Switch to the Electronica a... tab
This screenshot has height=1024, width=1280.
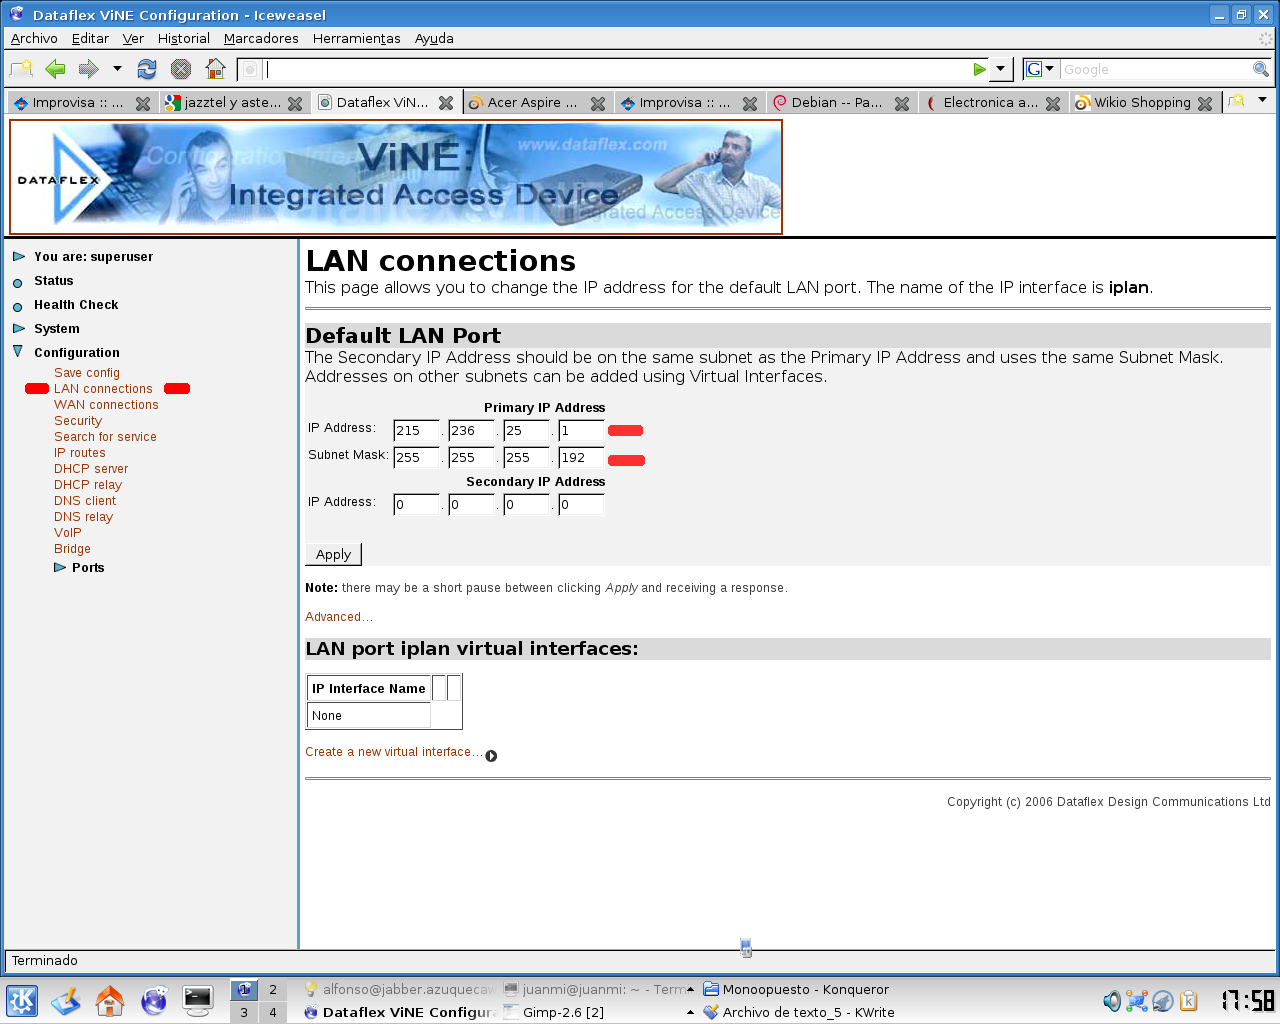982,102
